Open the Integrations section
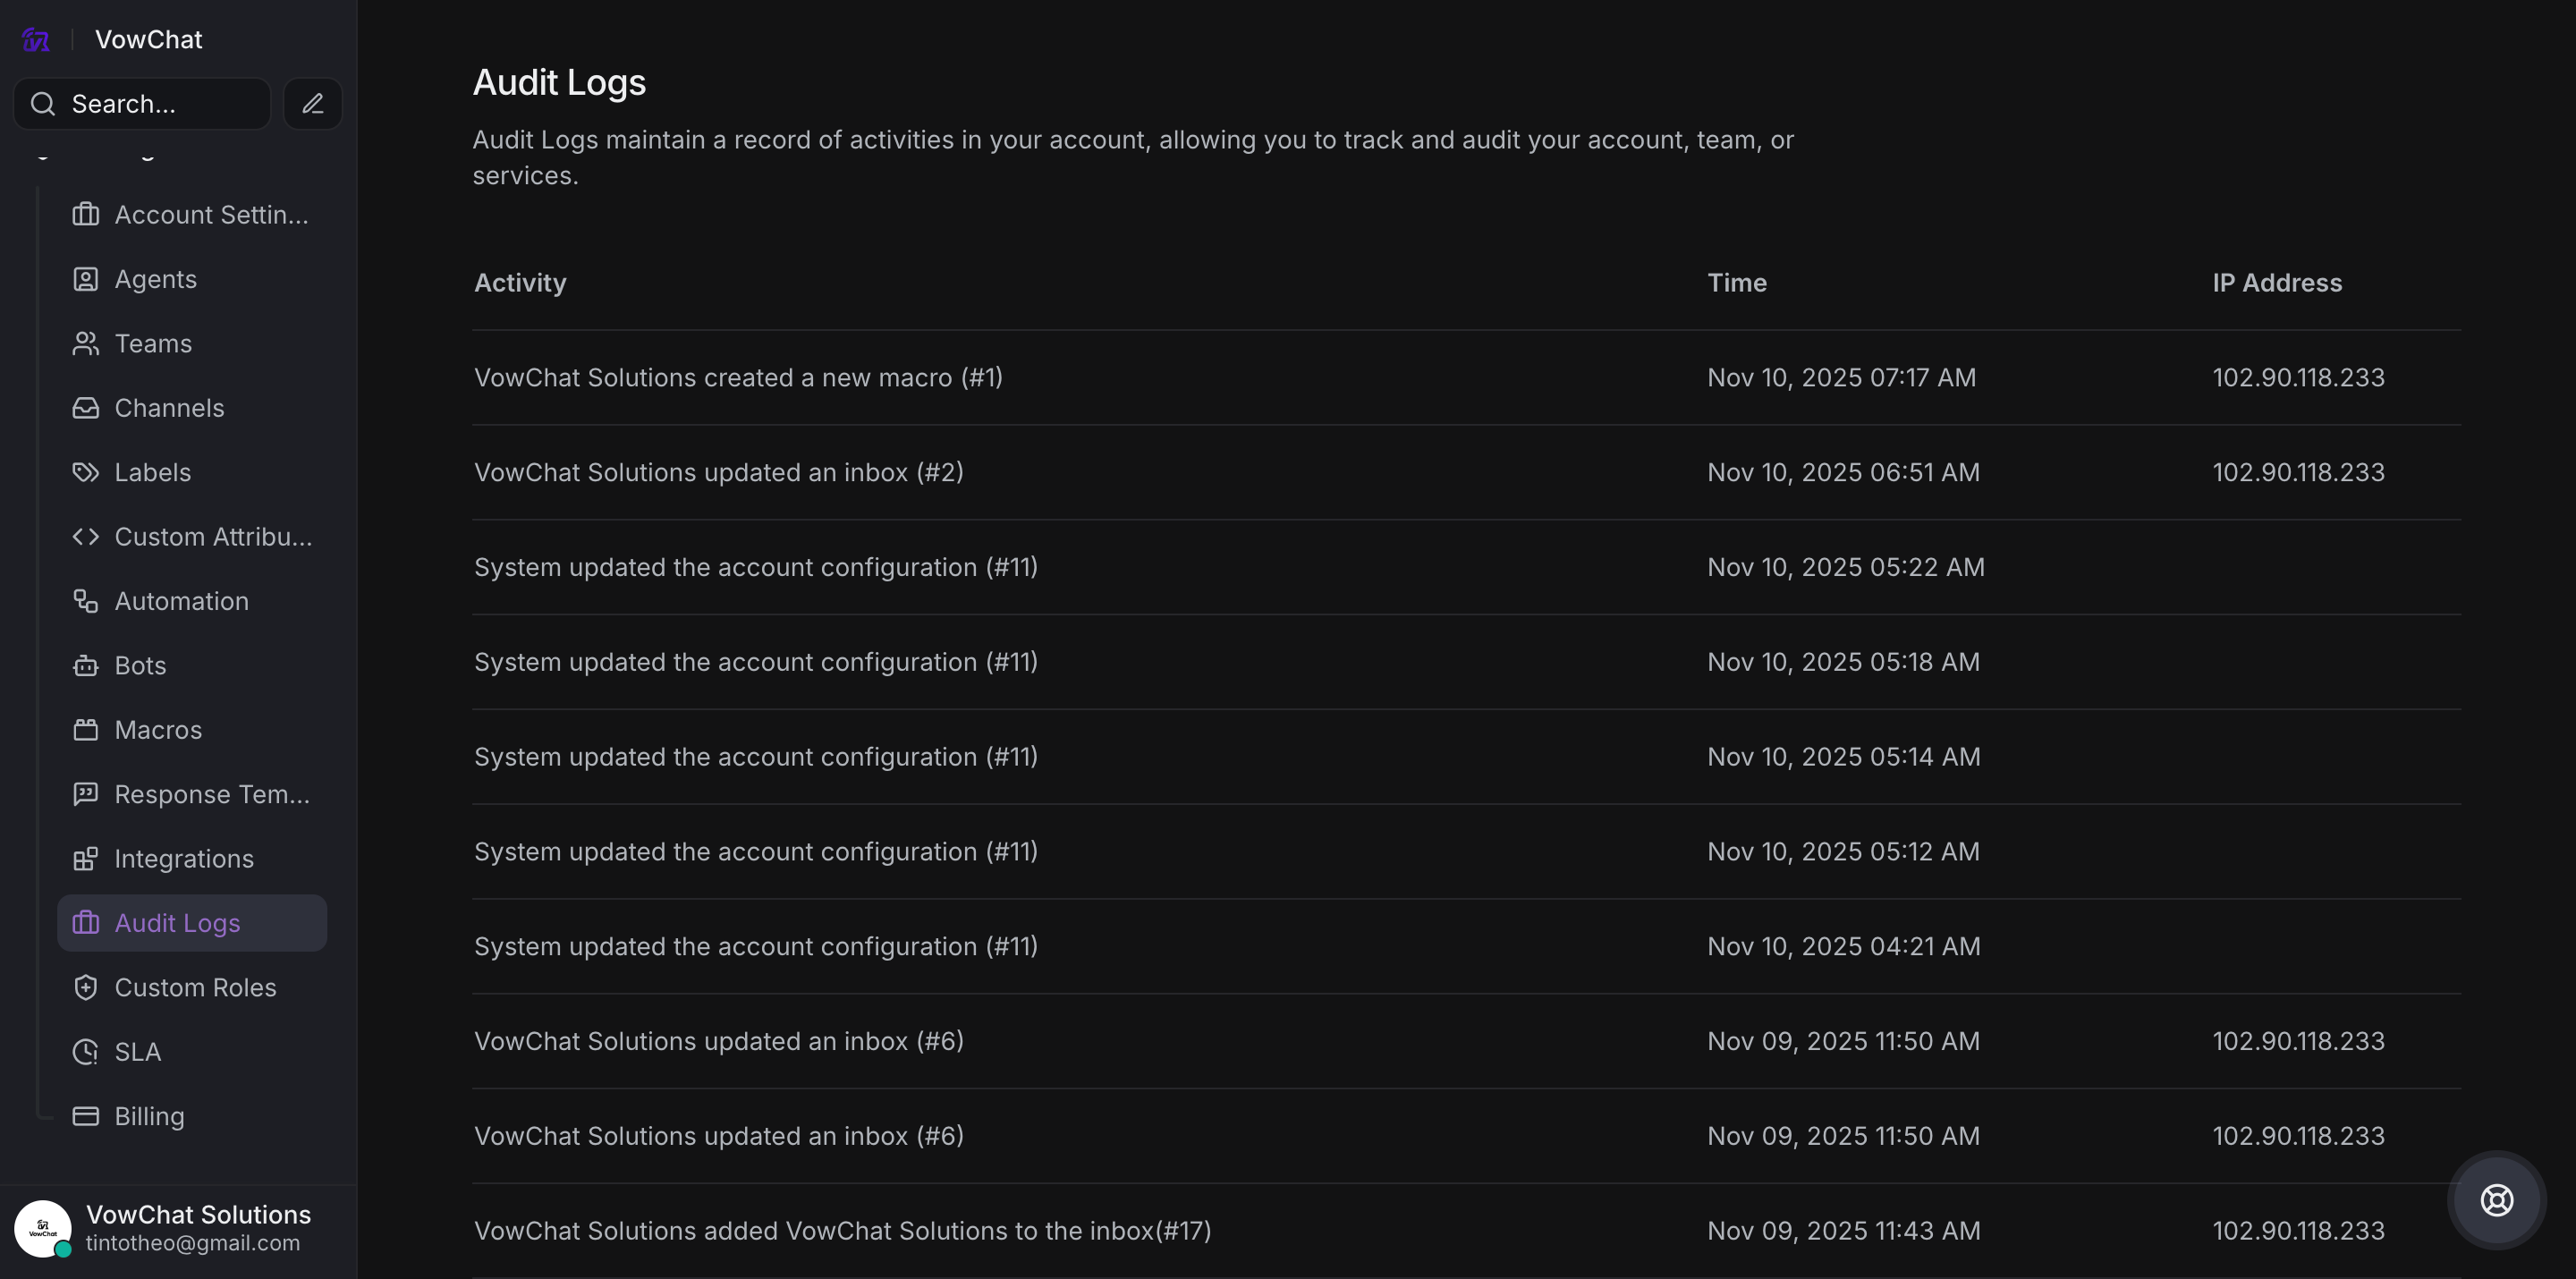Viewport: 2576px width, 1279px height. click(x=184, y=859)
